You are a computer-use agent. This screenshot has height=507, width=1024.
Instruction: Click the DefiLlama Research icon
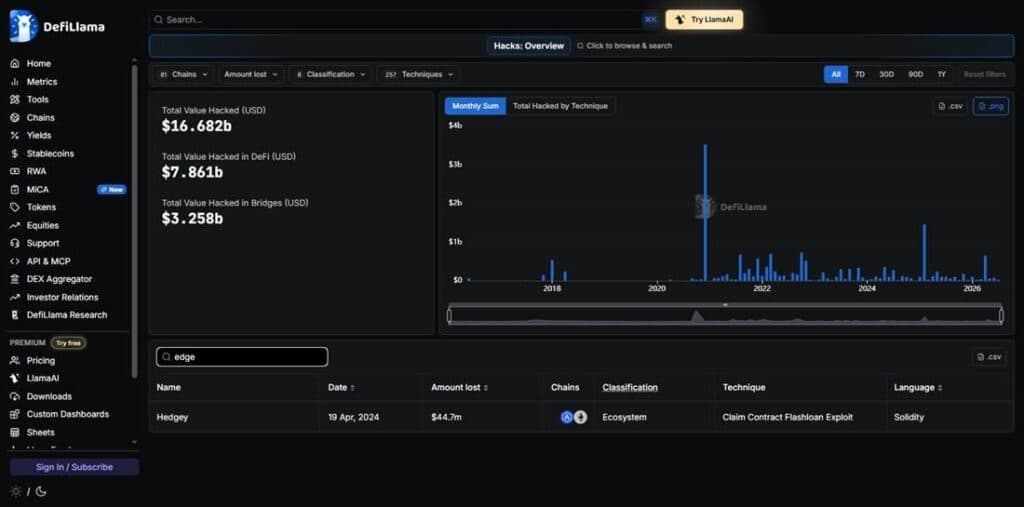click(x=14, y=315)
